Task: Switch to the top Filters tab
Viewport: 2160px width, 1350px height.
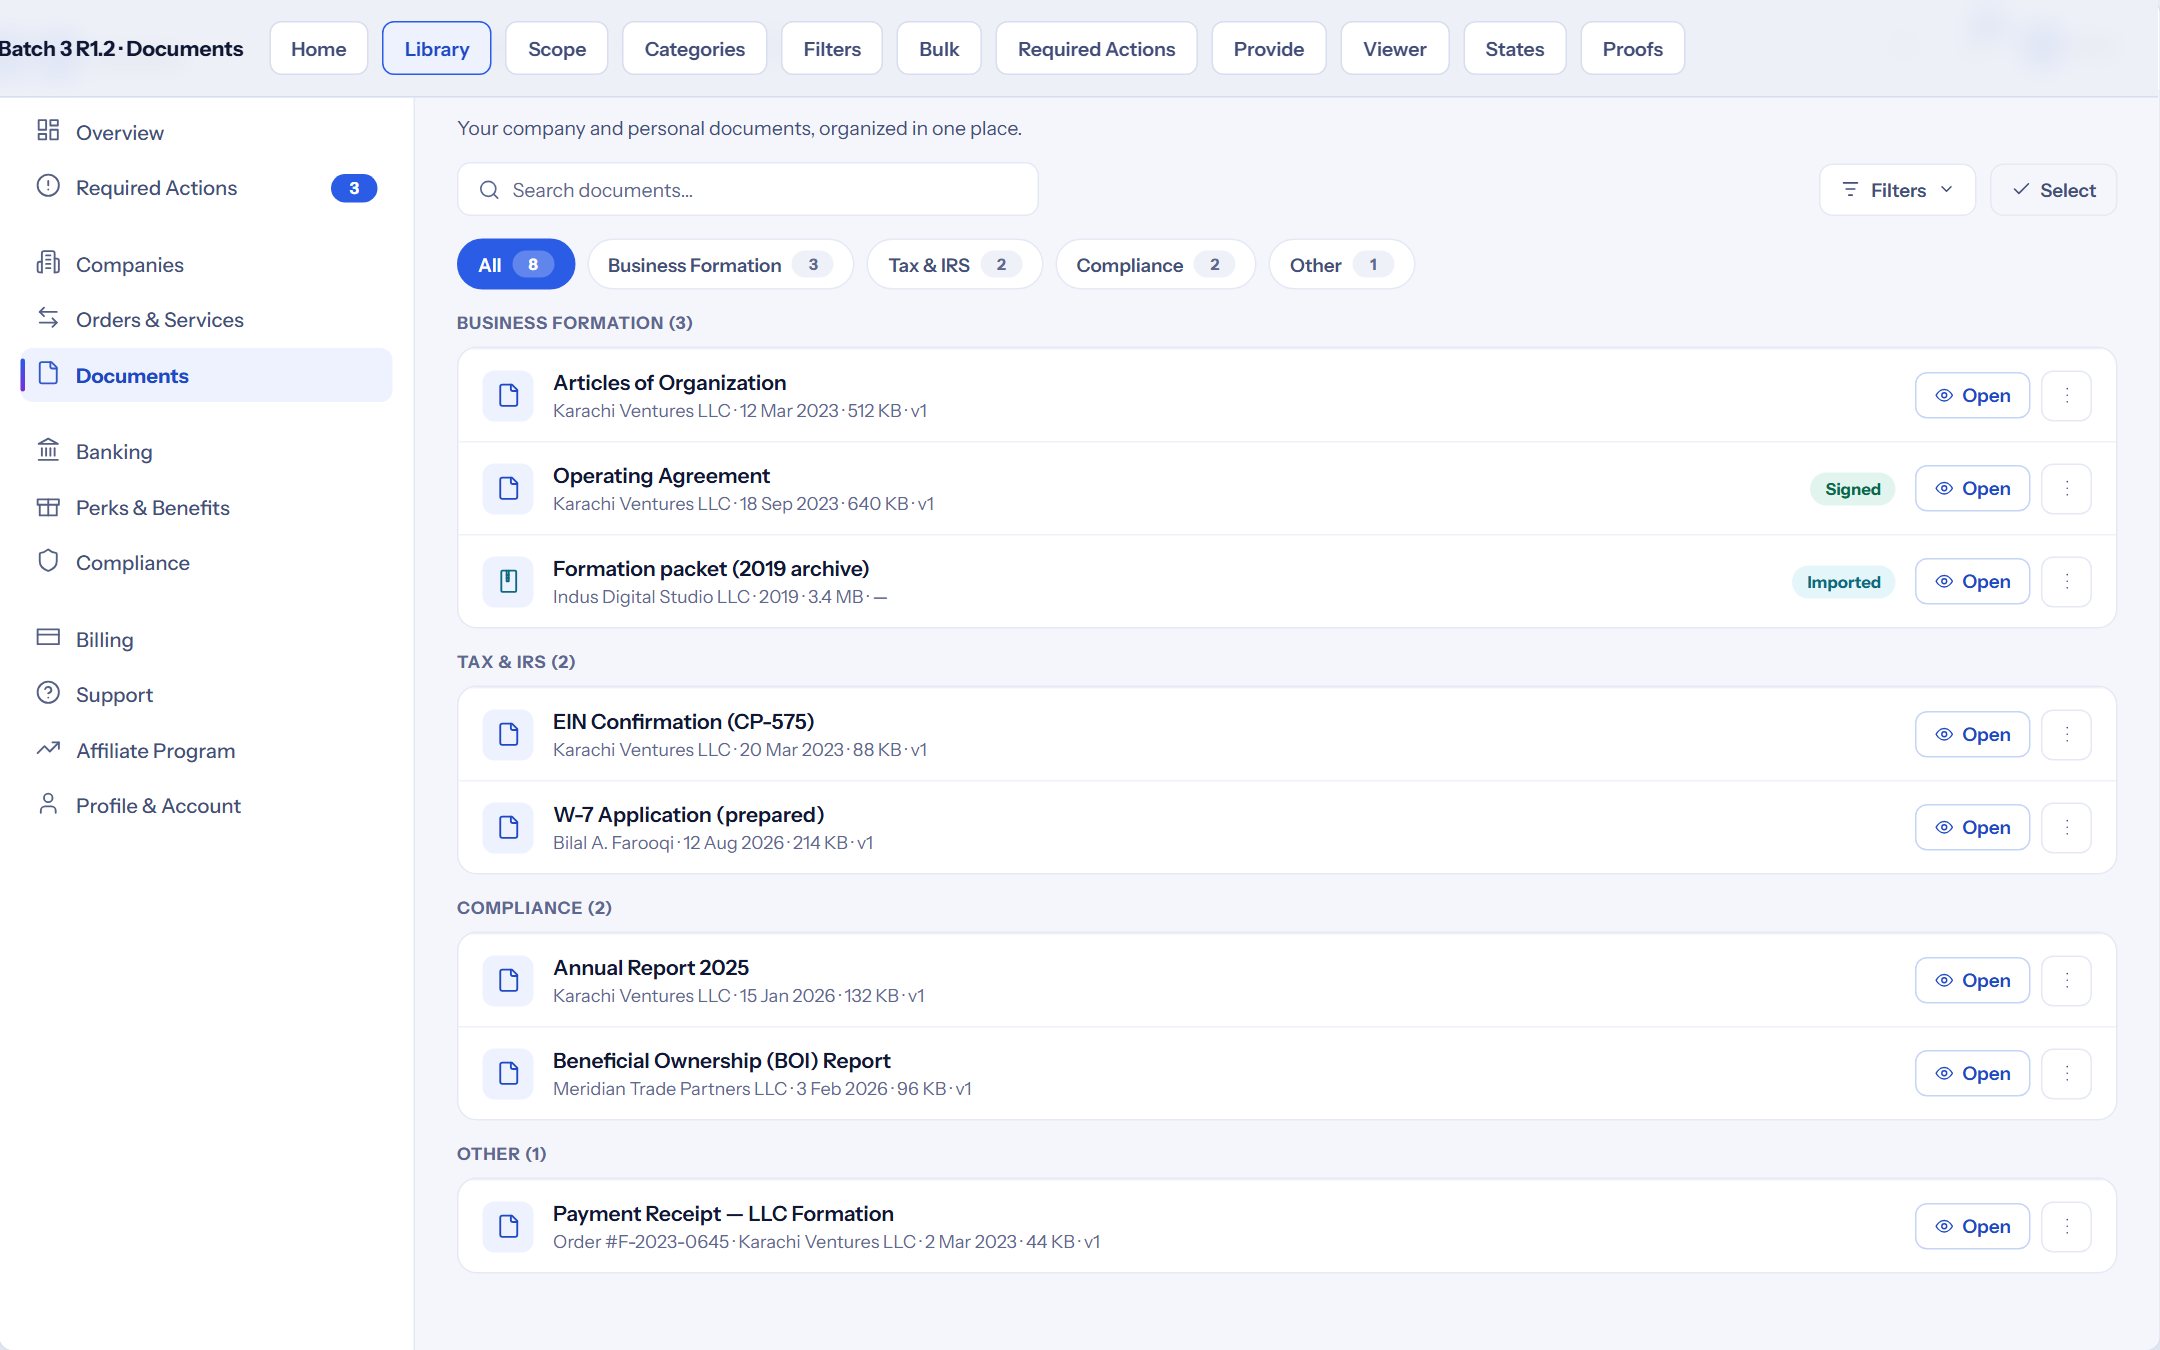Action: click(832, 49)
